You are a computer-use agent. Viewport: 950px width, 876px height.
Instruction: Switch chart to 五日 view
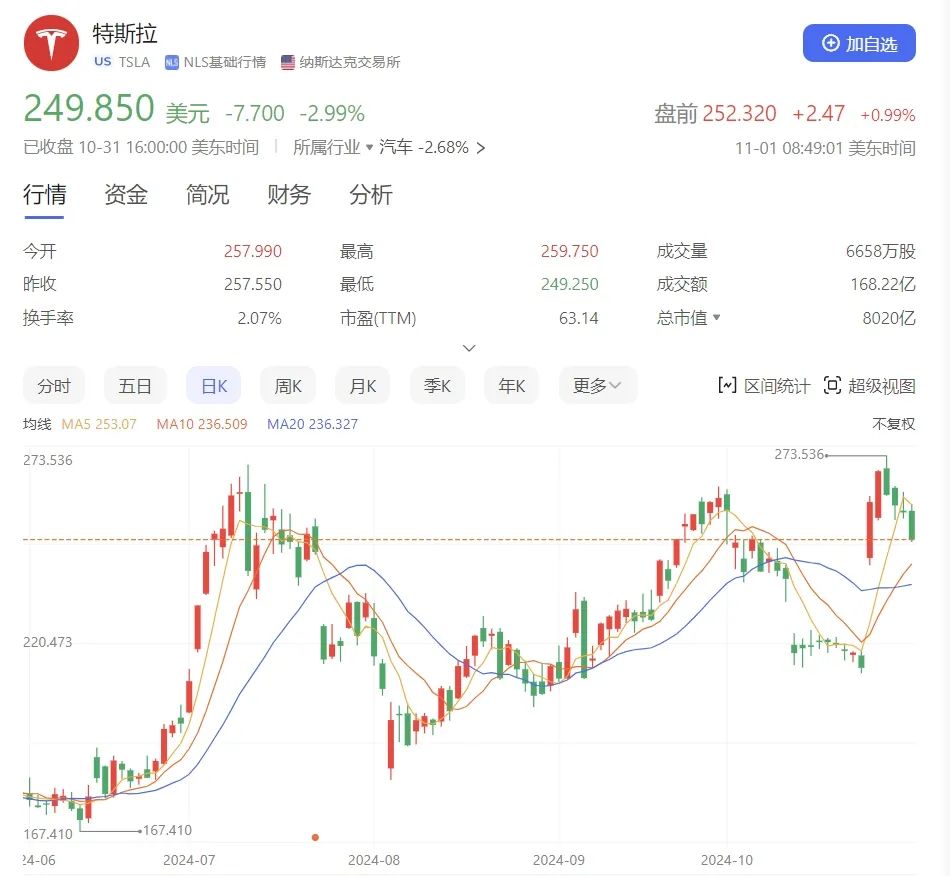[135, 386]
